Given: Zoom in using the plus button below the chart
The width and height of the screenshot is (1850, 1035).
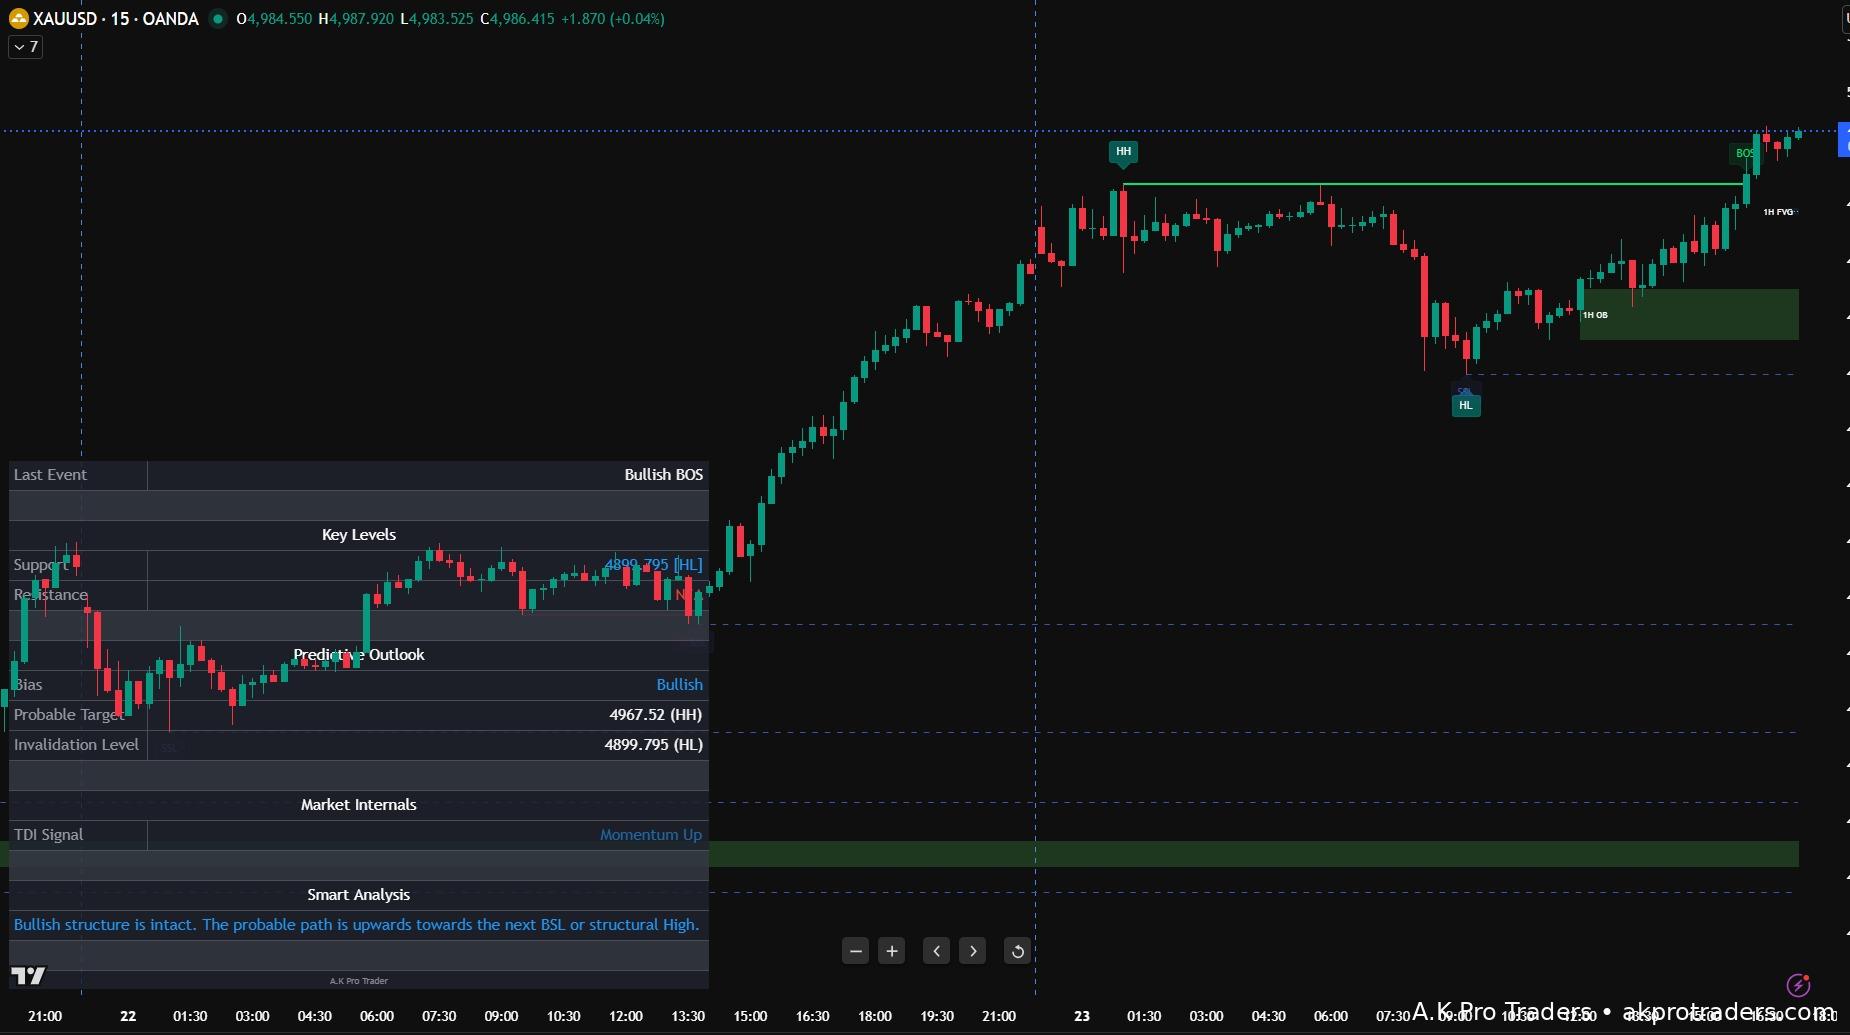Looking at the screenshot, I should (890, 951).
